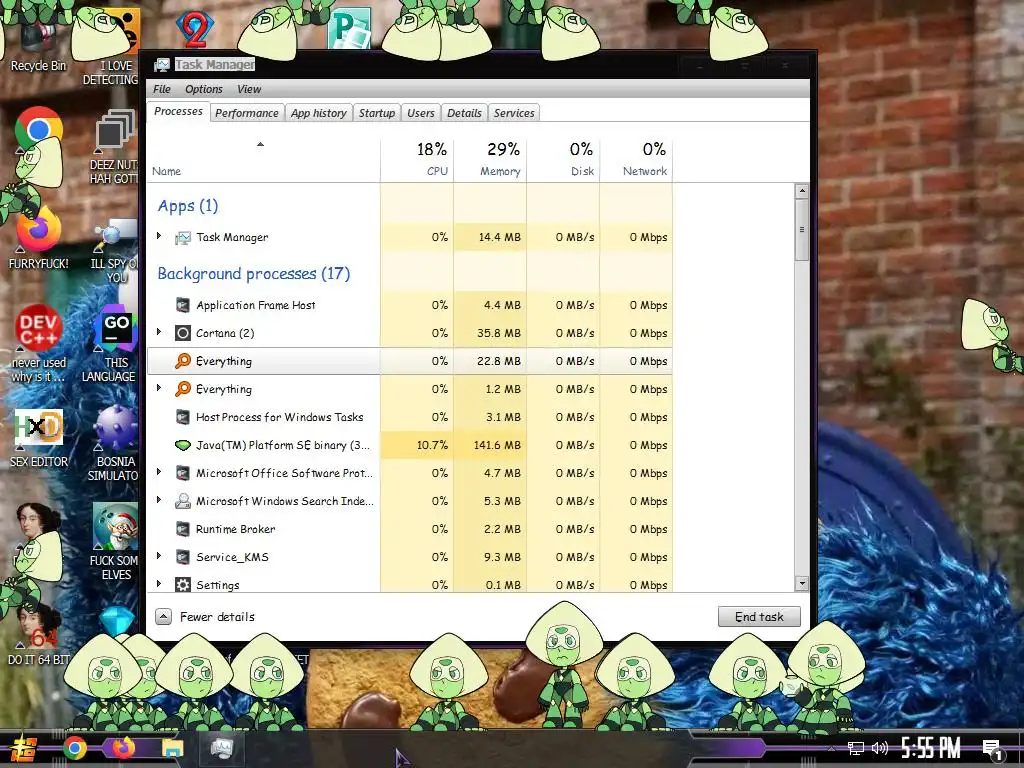
Task: Click the Microsoft Office Software Protection icon
Action: point(183,473)
